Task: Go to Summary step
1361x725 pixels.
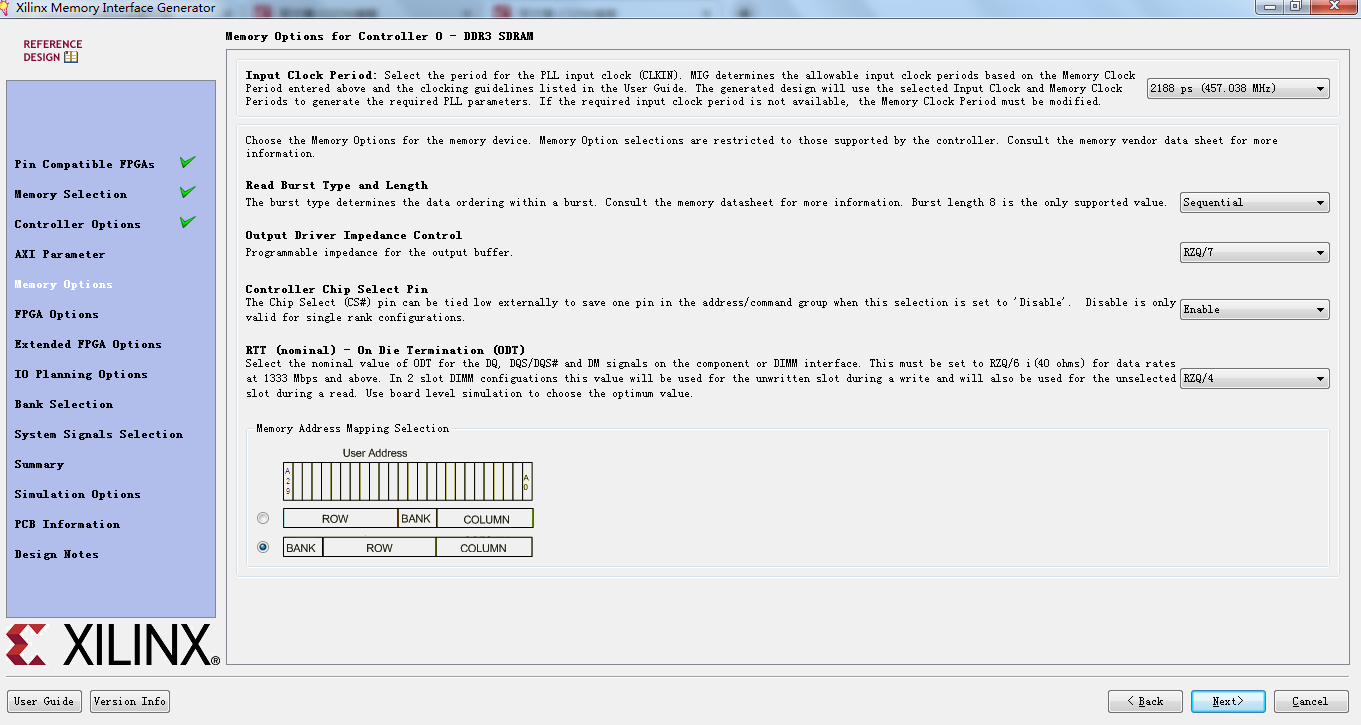Action: click(x=39, y=464)
